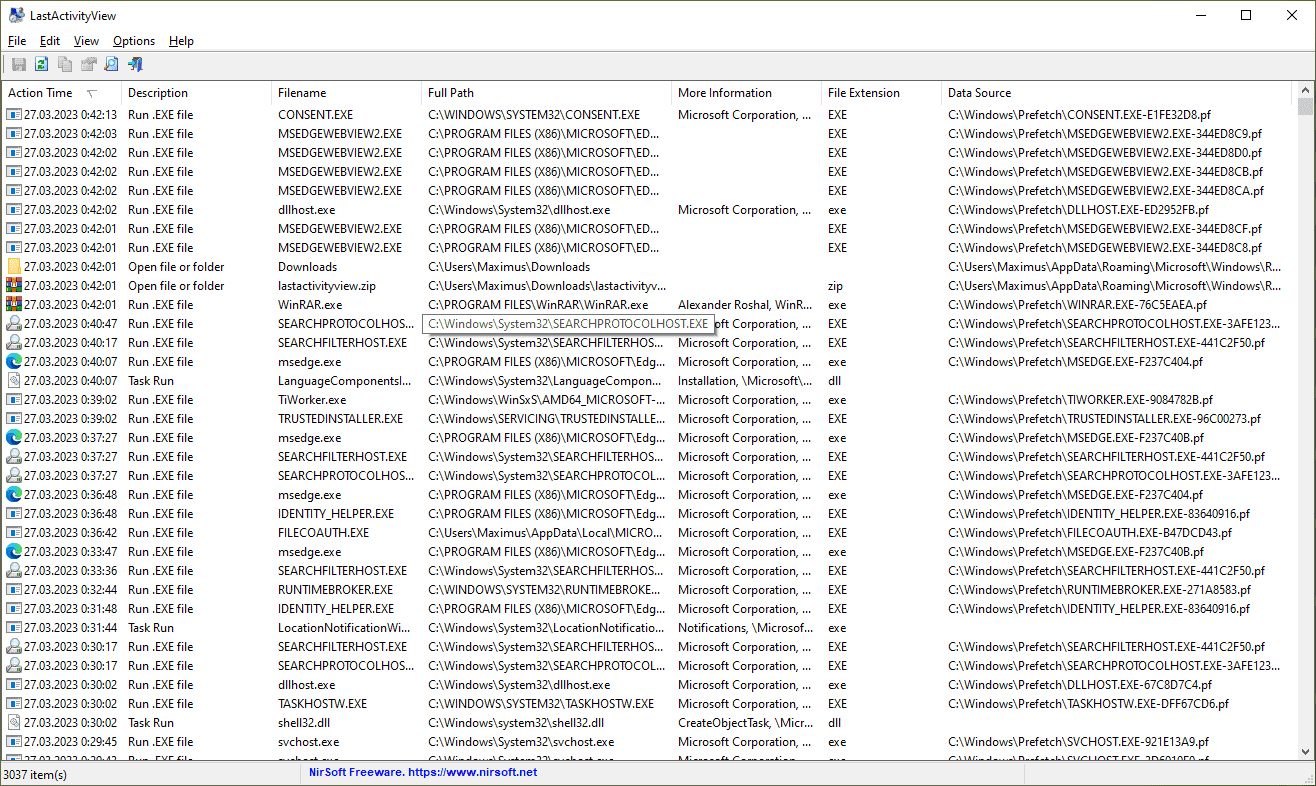This screenshot has height=786, width=1316.
Task: Click the 'Installation, \Microsoft...' information cell
Action: [x=745, y=381]
